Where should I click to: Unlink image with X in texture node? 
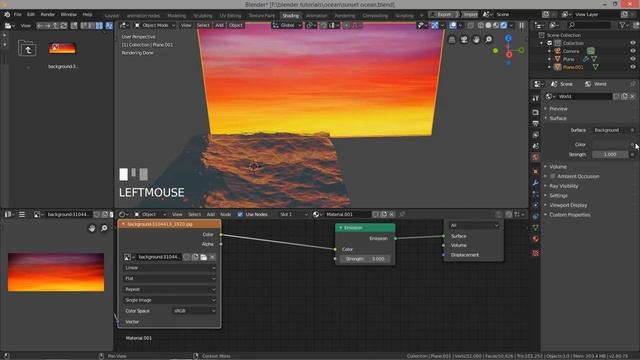212,257
